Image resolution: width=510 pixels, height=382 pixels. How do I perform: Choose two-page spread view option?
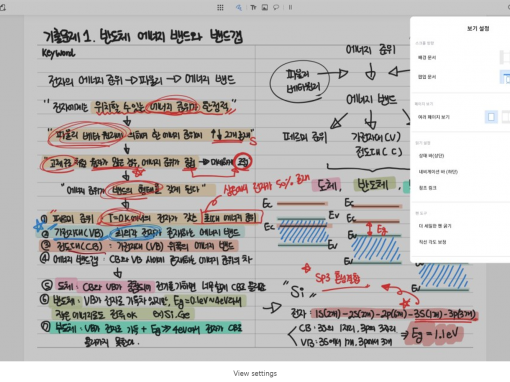(x=506, y=117)
